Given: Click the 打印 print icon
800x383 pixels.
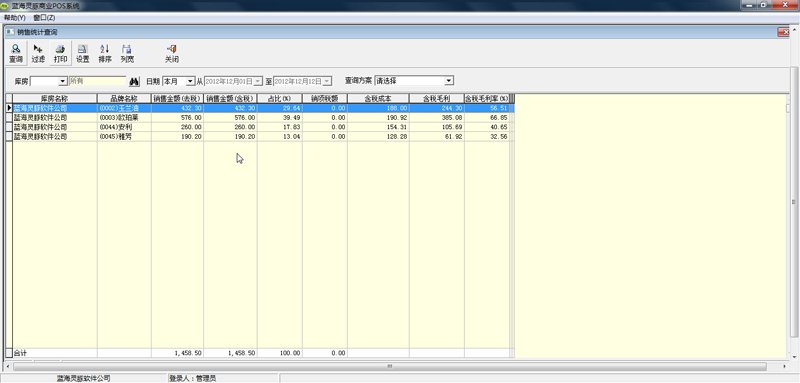Looking at the screenshot, I should 60,54.
